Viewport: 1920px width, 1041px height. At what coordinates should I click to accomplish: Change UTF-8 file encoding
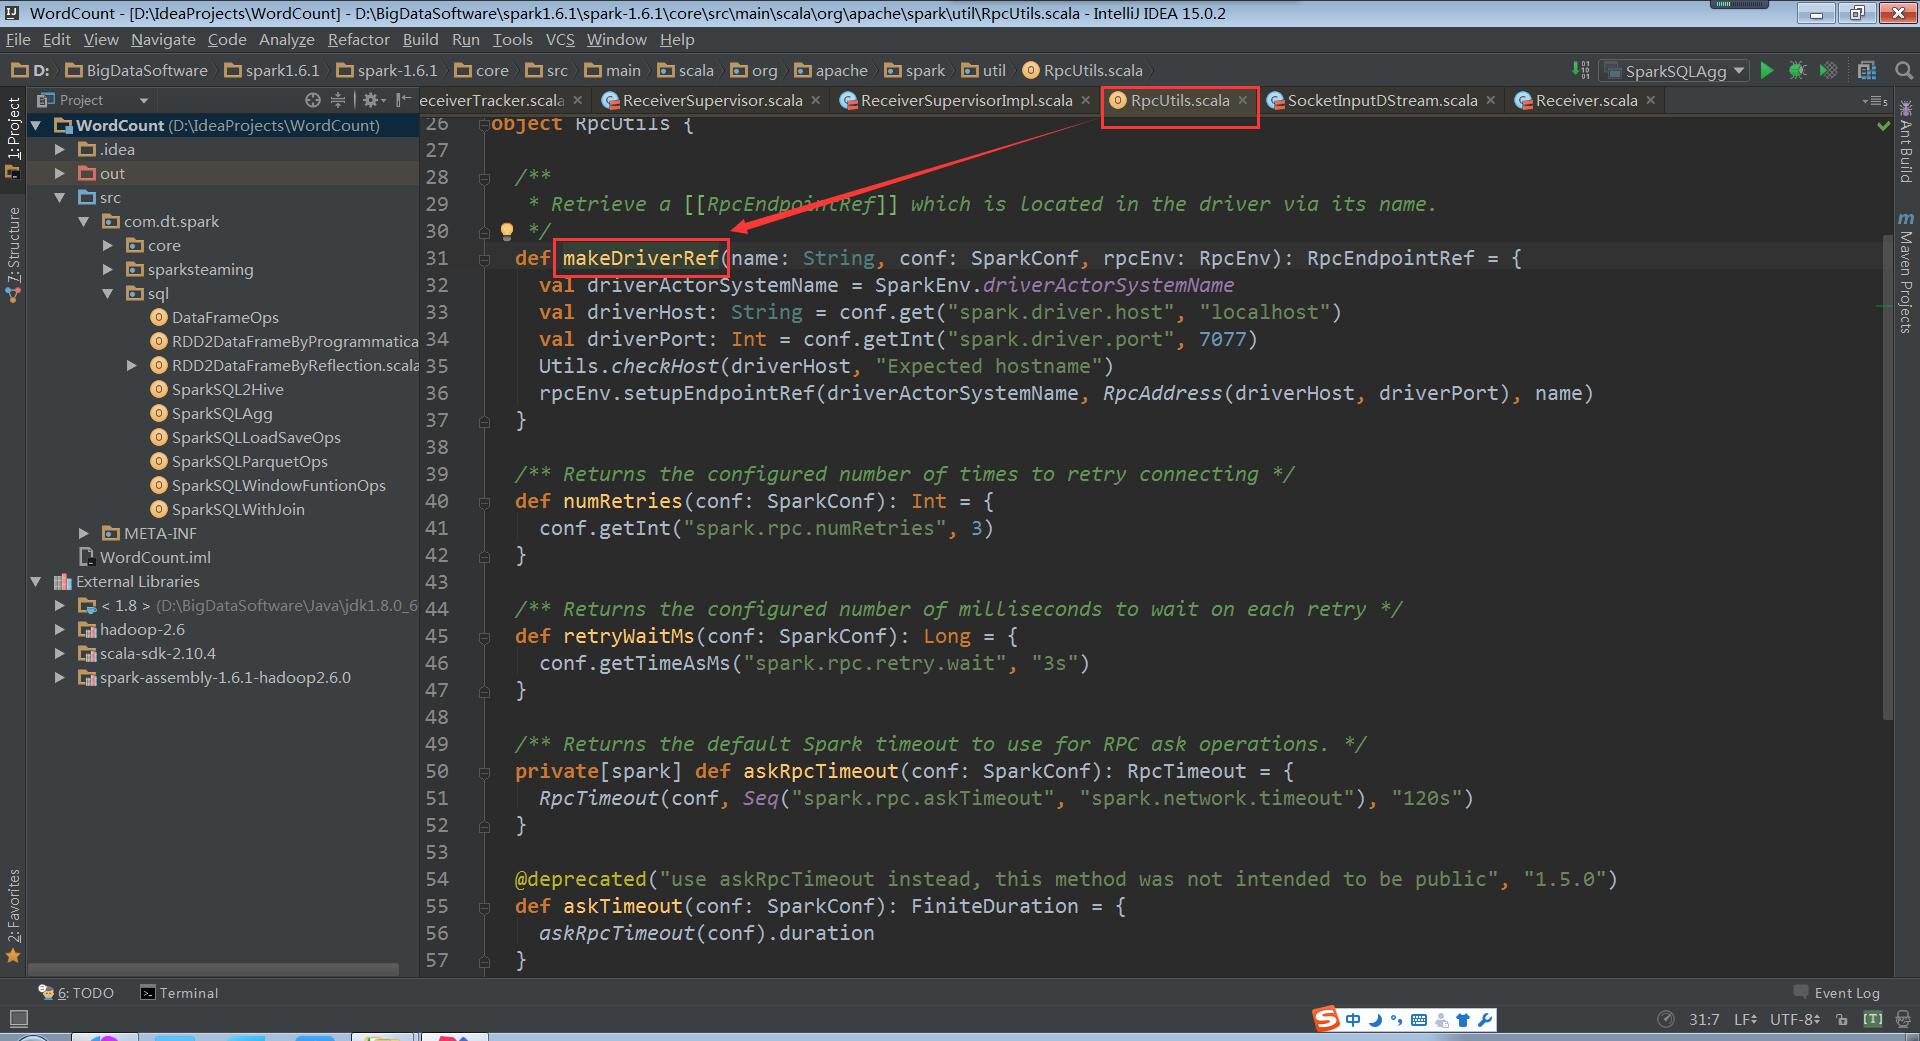[x=1795, y=1019]
